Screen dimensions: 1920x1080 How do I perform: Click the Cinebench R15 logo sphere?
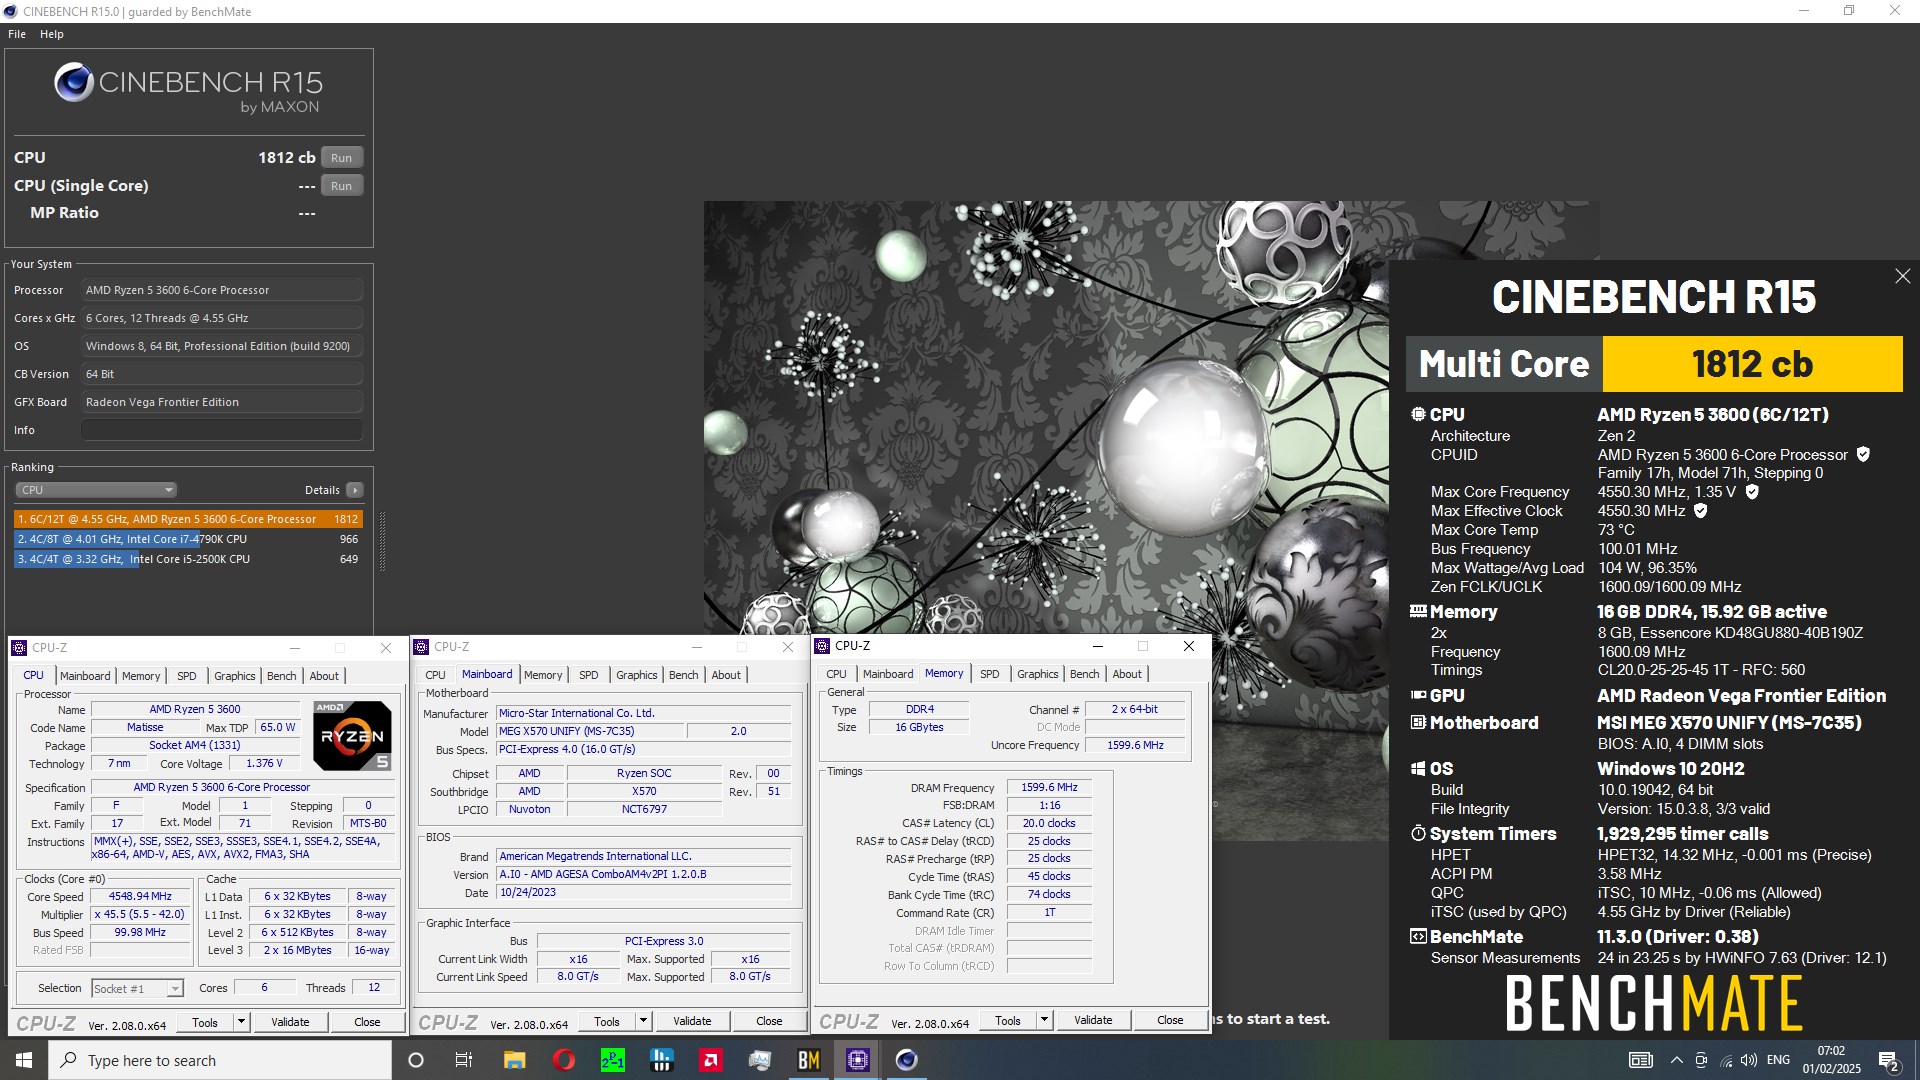click(x=74, y=82)
